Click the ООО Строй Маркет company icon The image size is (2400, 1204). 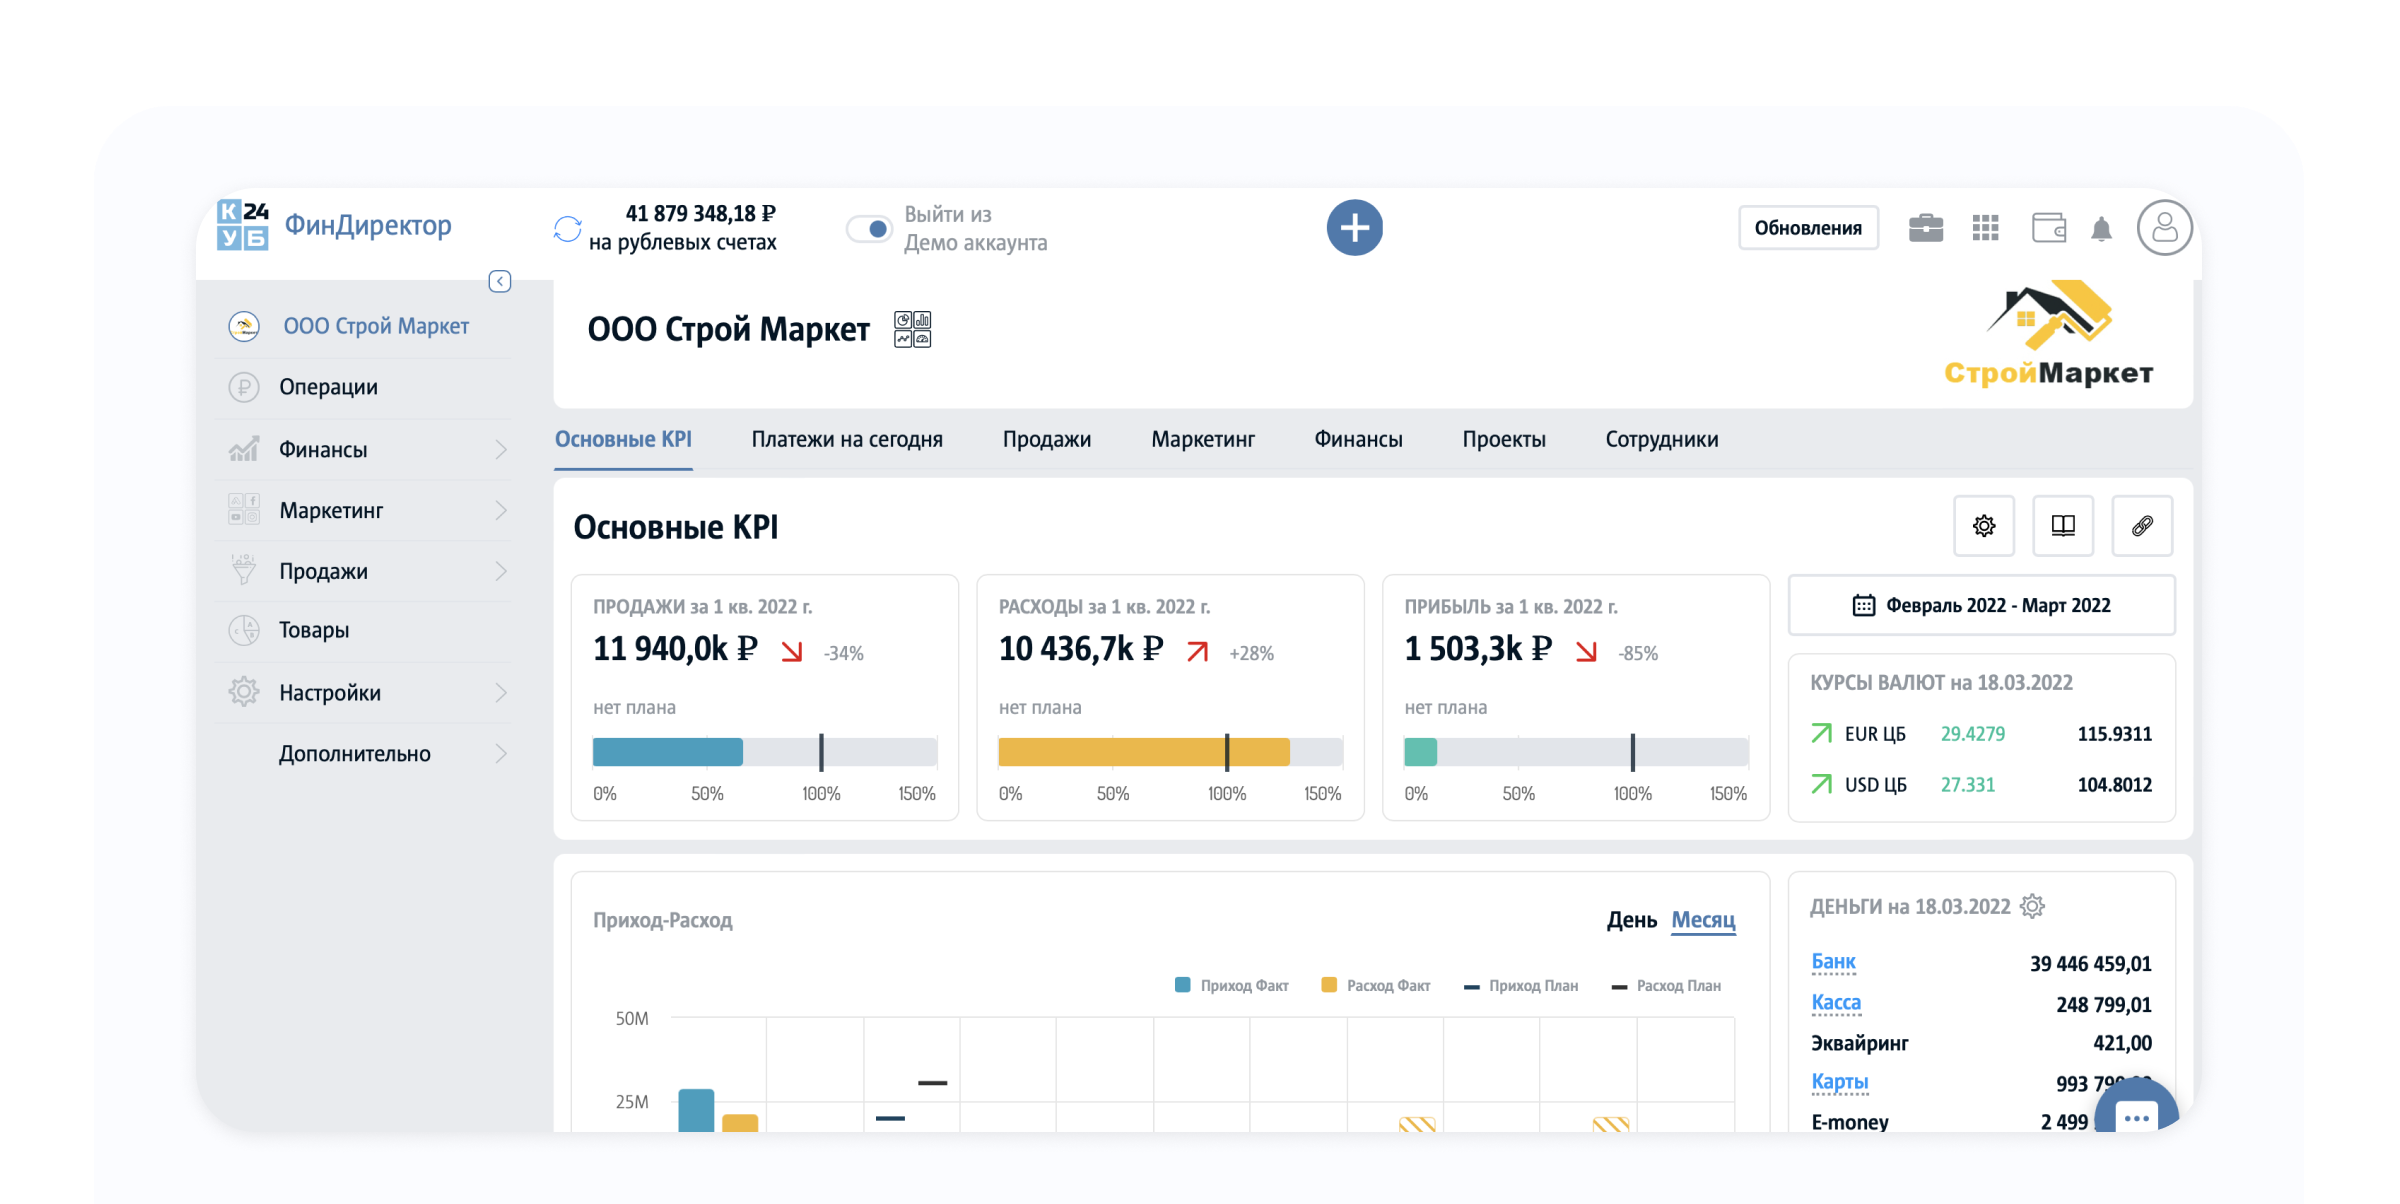244,326
